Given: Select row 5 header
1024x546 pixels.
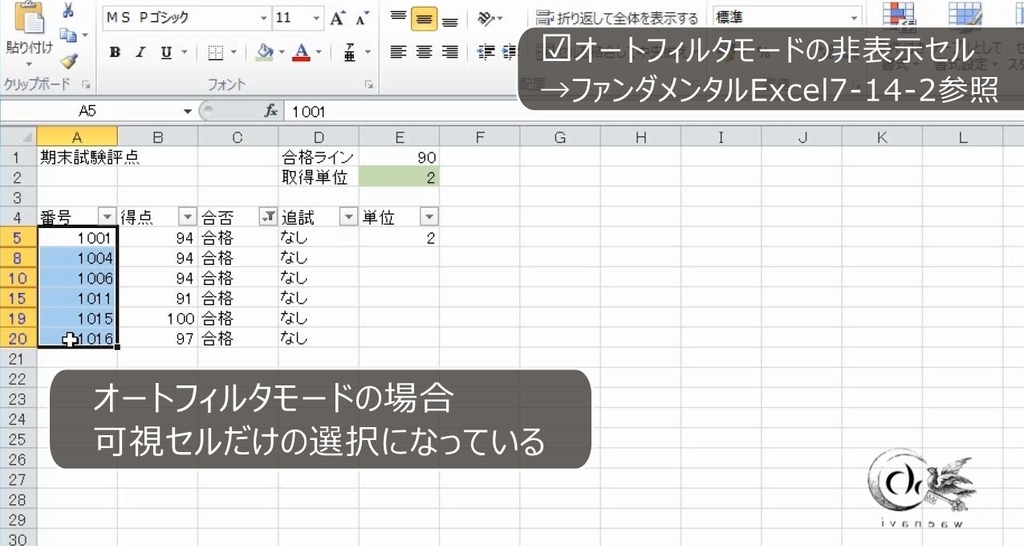Looking at the screenshot, I should pos(18,238).
